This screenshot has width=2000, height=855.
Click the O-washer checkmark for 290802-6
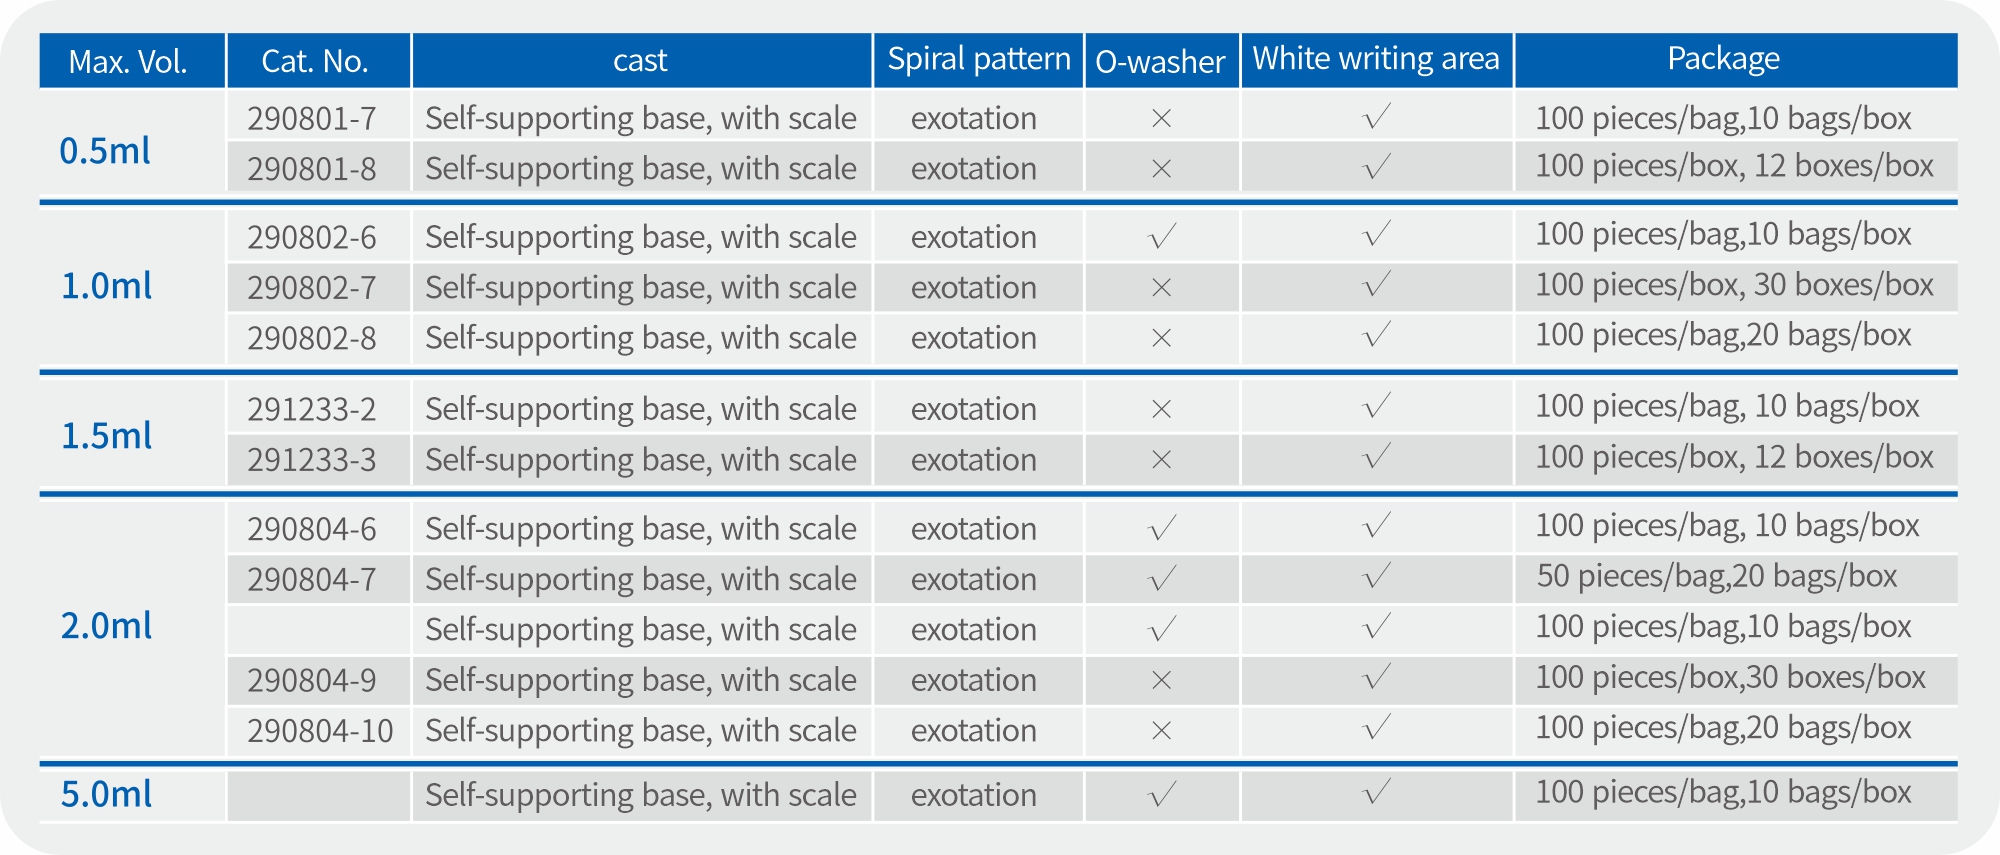click(x=1162, y=237)
